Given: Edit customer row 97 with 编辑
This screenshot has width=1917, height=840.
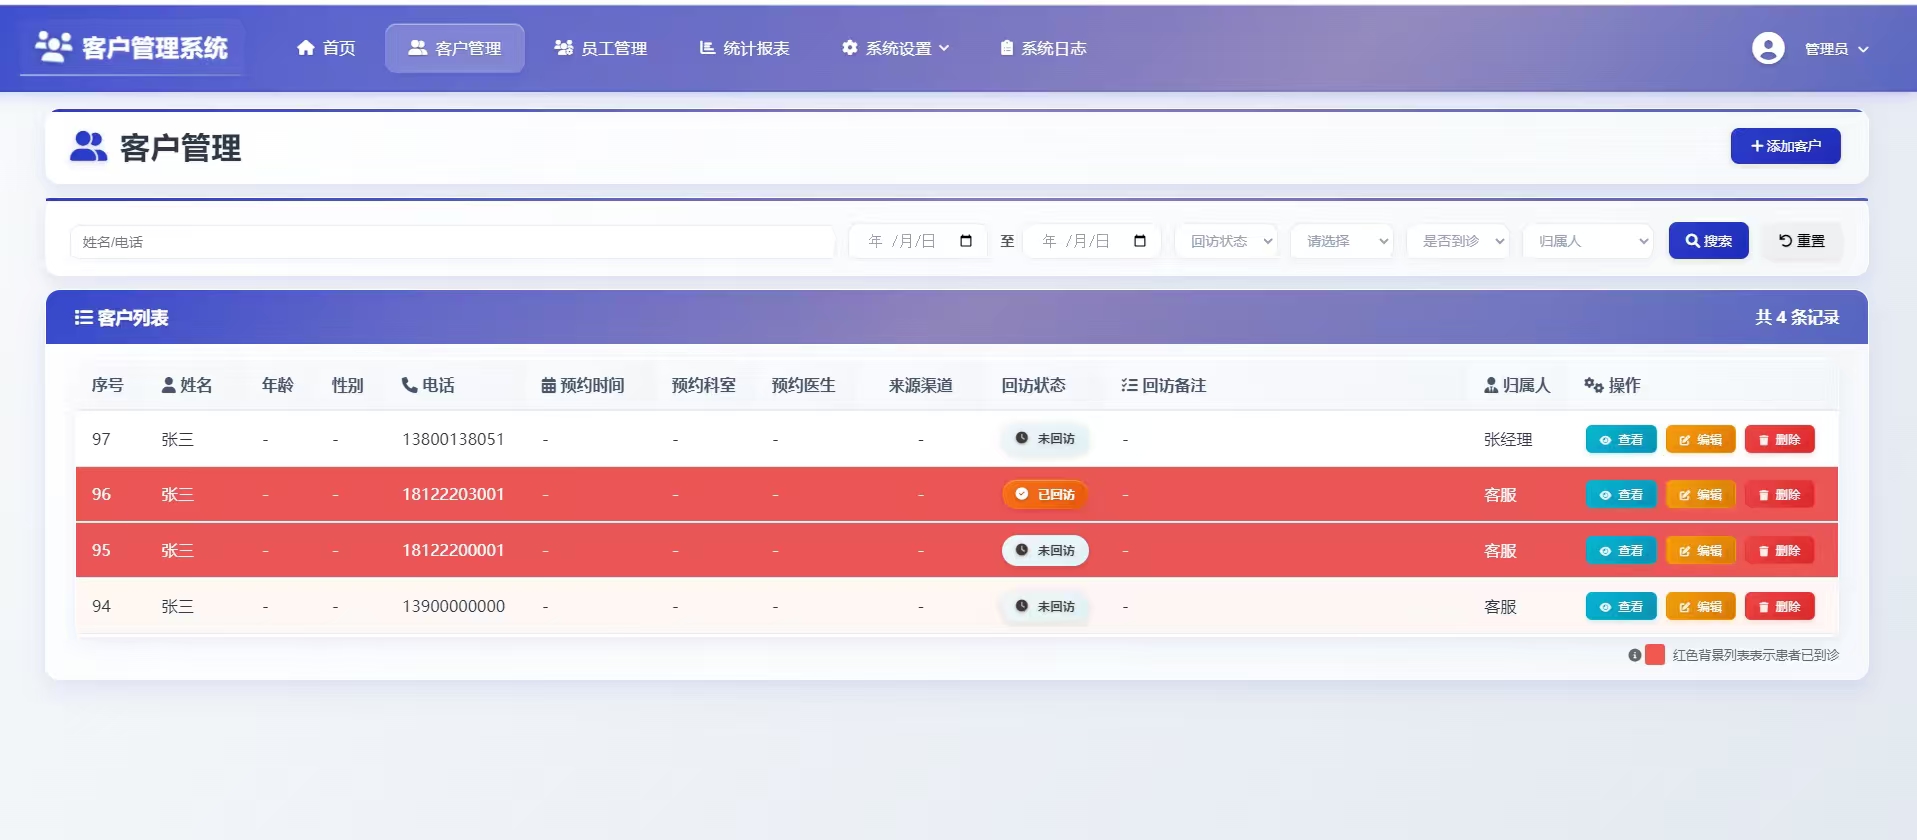Looking at the screenshot, I should pyautogui.click(x=1701, y=440).
